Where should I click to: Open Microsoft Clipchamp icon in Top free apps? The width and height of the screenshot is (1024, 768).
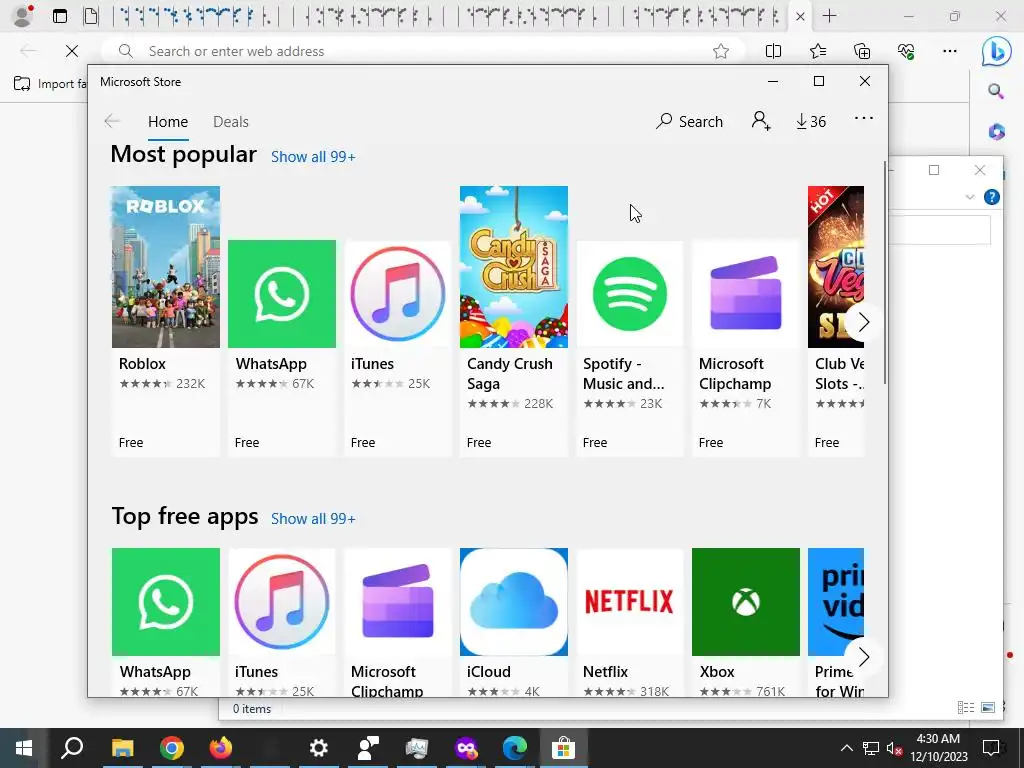click(398, 601)
